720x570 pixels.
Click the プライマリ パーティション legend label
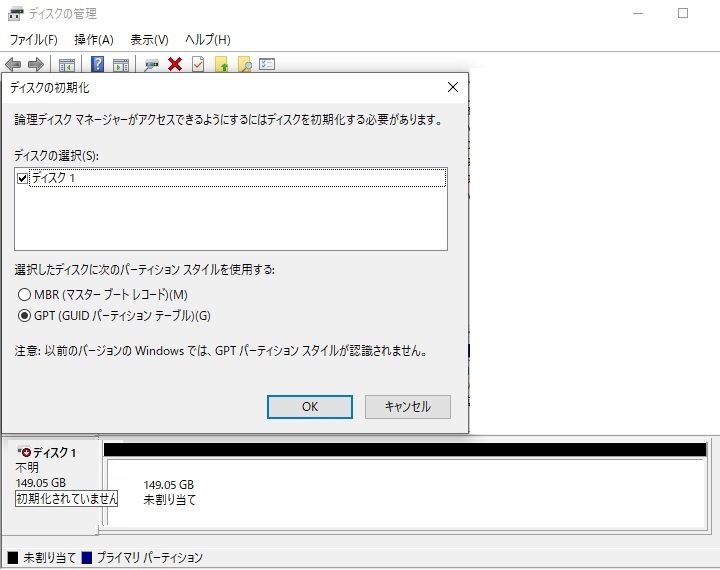tap(150, 558)
